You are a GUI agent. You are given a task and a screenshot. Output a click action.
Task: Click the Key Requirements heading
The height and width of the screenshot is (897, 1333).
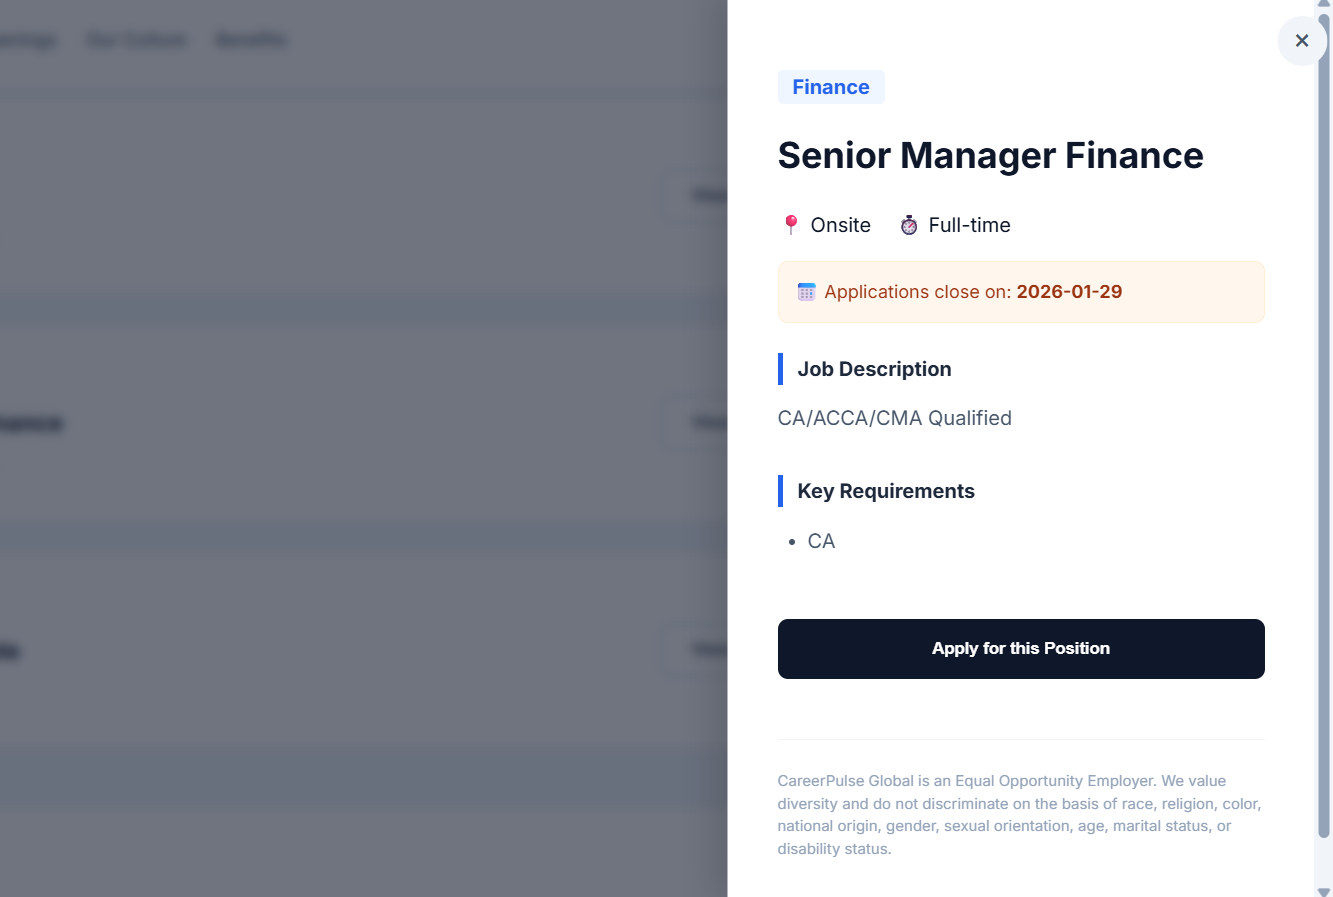885,491
